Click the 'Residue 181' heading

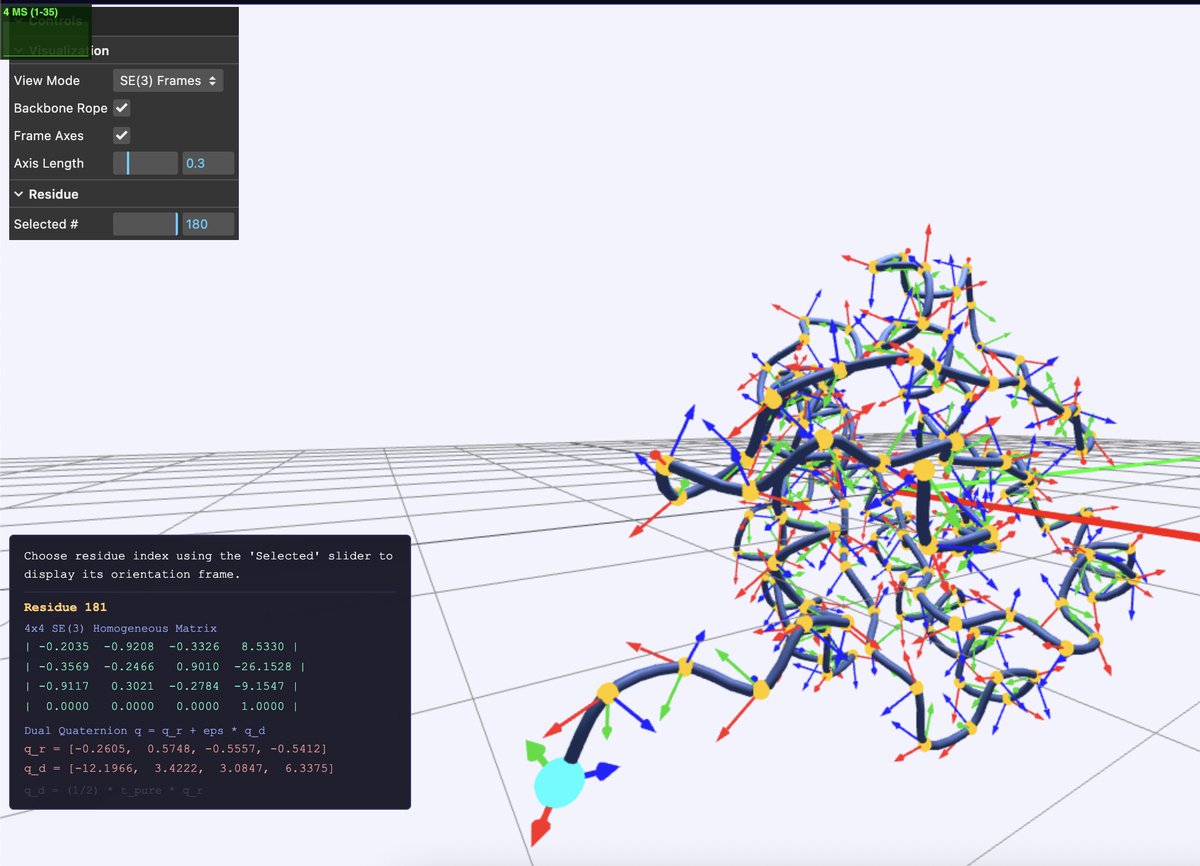65,607
